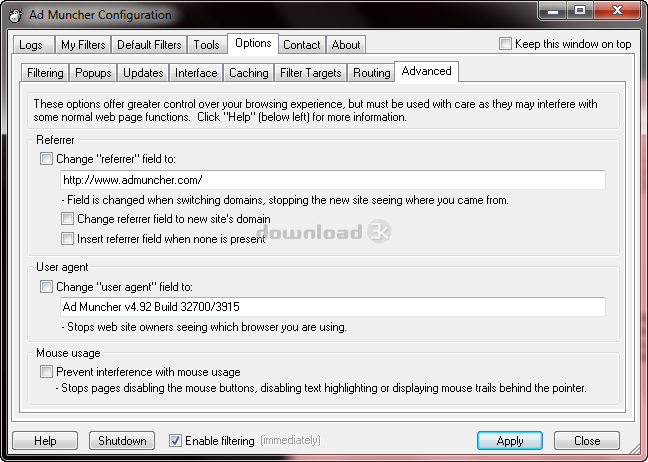Click the Shutdown button
This screenshot has height=462, width=648.
pos(122,441)
